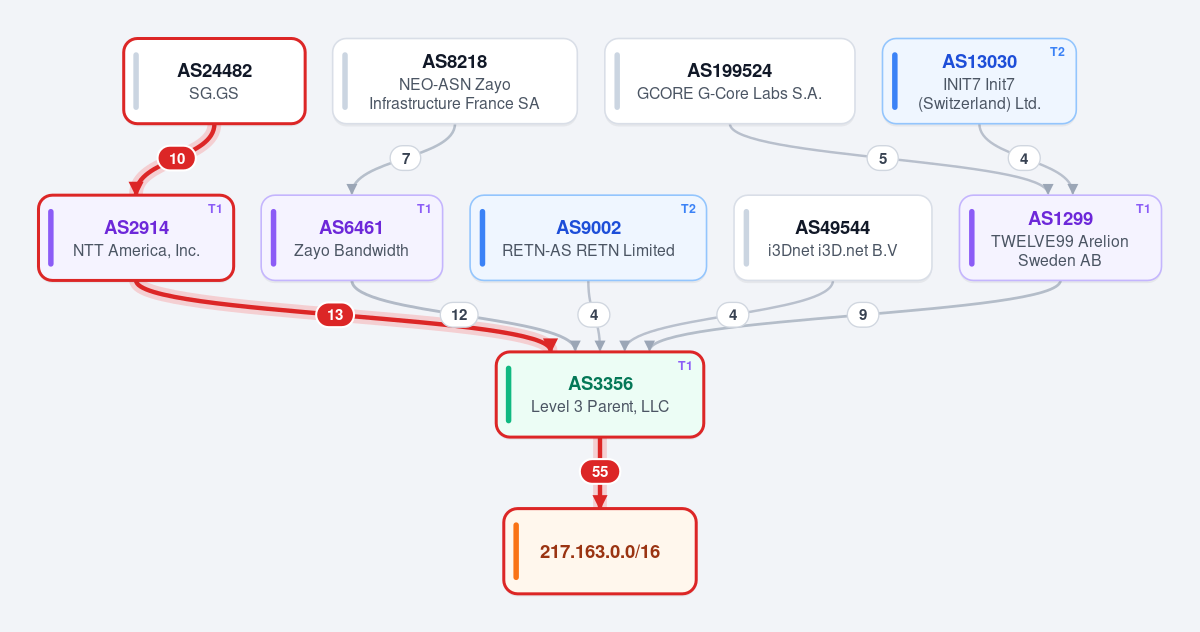Viewport: 1200px width, 632px height.
Task: Click the red edge label 55
Action: 600,472
